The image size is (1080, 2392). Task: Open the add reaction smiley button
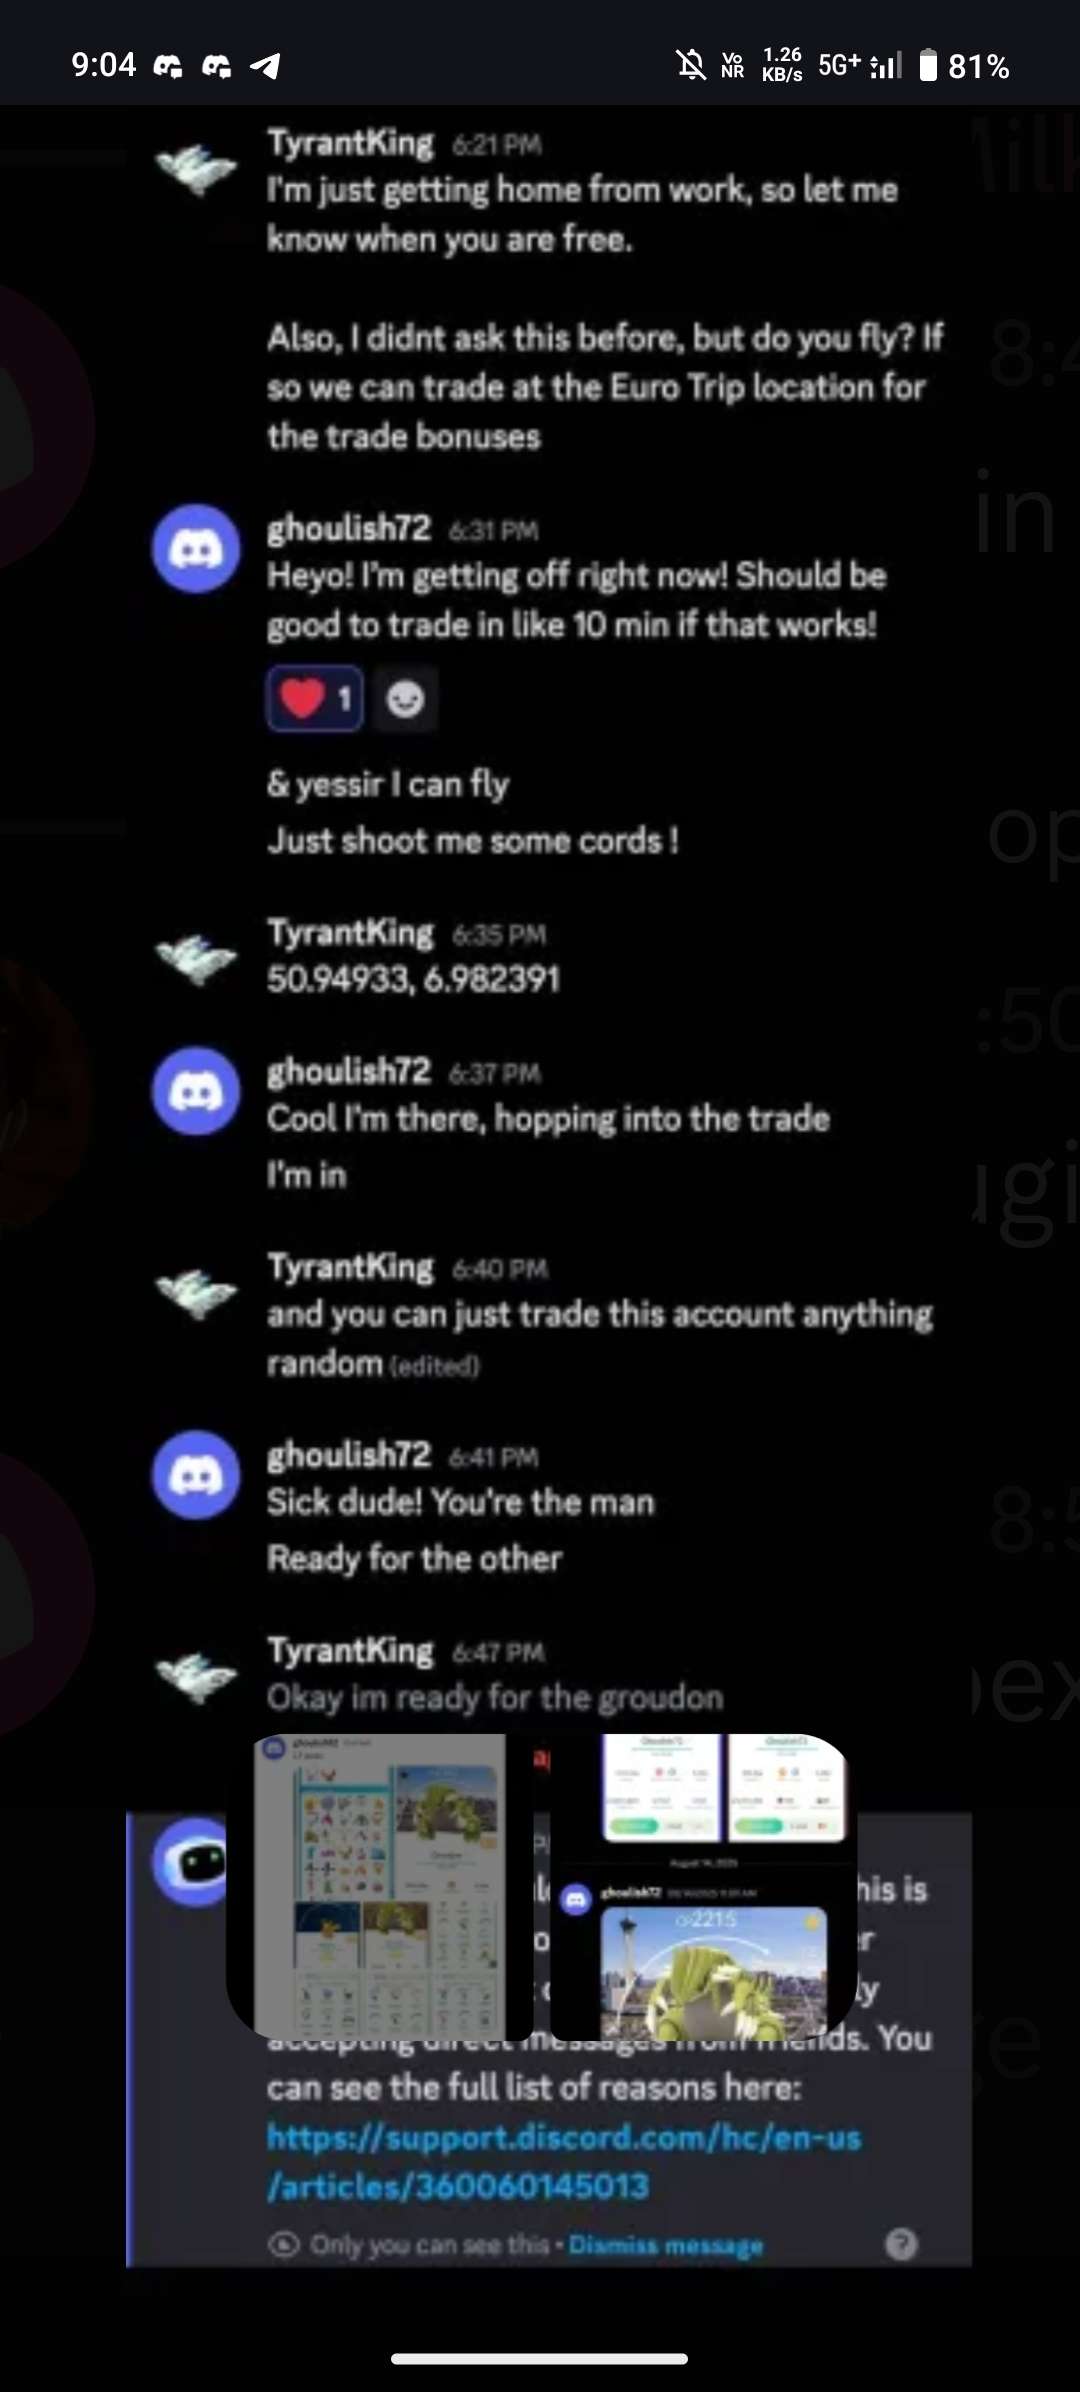[x=405, y=698]
